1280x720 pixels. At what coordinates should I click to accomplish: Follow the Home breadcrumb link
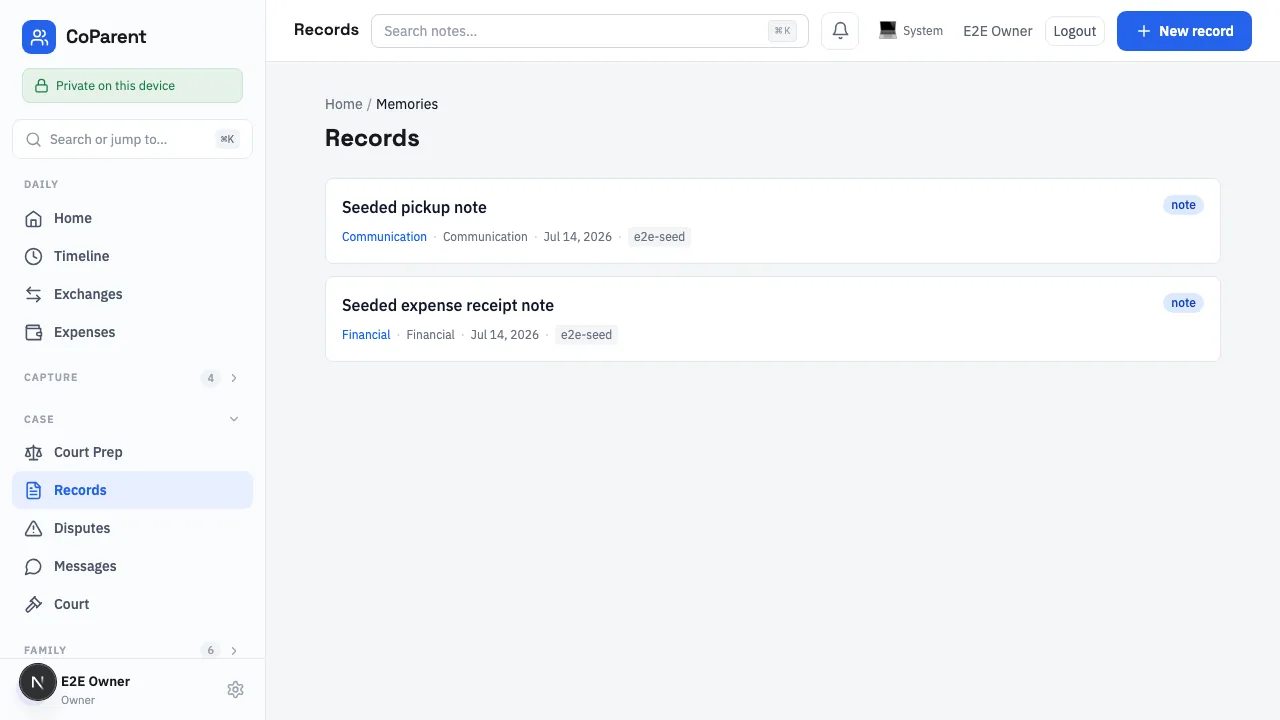pyautogui.click(x=343, y=104)
